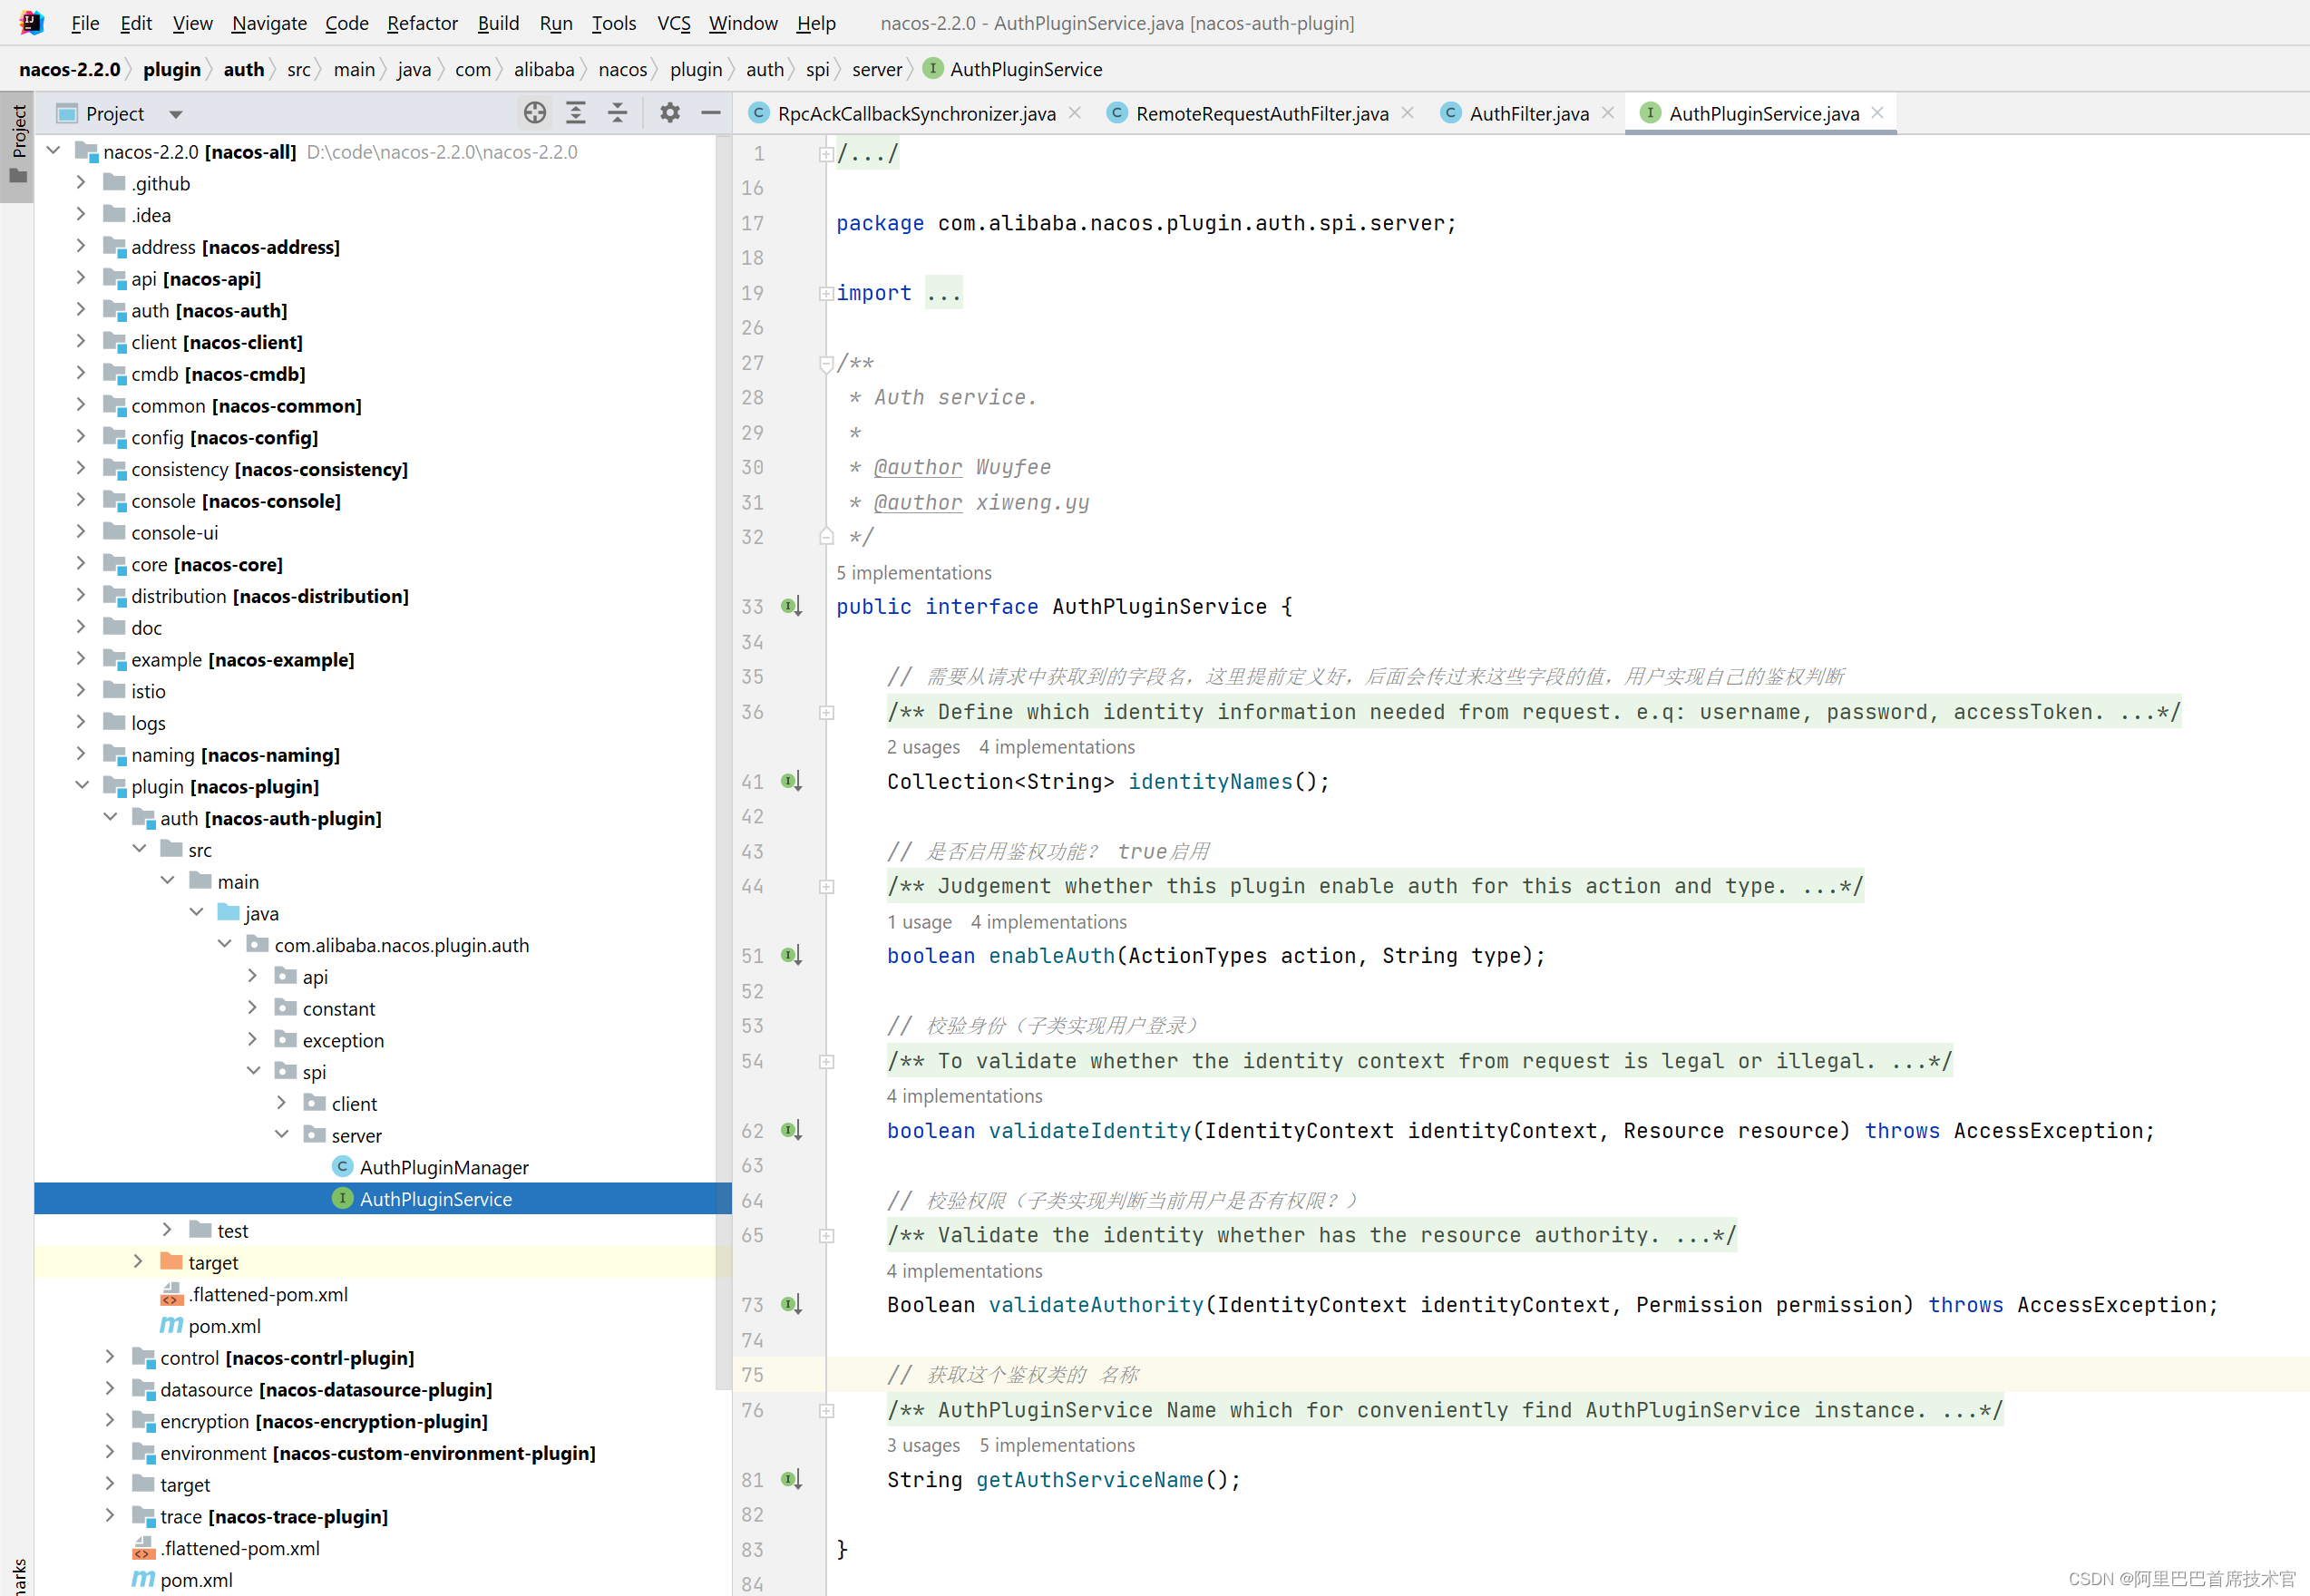2310x1596 pixels.
Task: Click the 'plugin' bold breadcrumb after nacos-2.2.0
Action: (x=172, y=69)
